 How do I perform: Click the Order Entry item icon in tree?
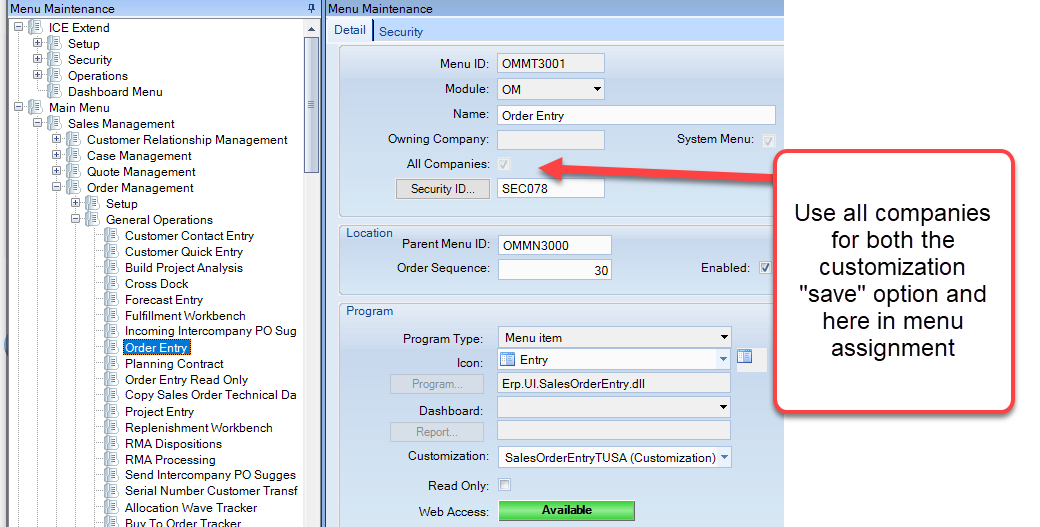tap(112, 347)
